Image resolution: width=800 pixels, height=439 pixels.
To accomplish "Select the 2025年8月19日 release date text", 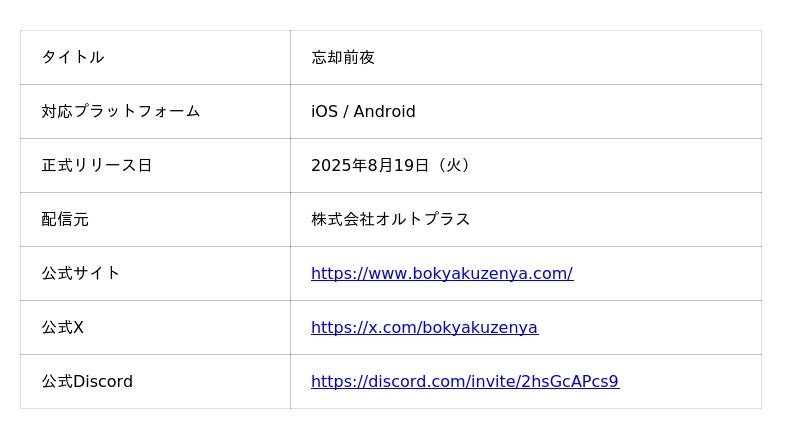I will point(370,166).
